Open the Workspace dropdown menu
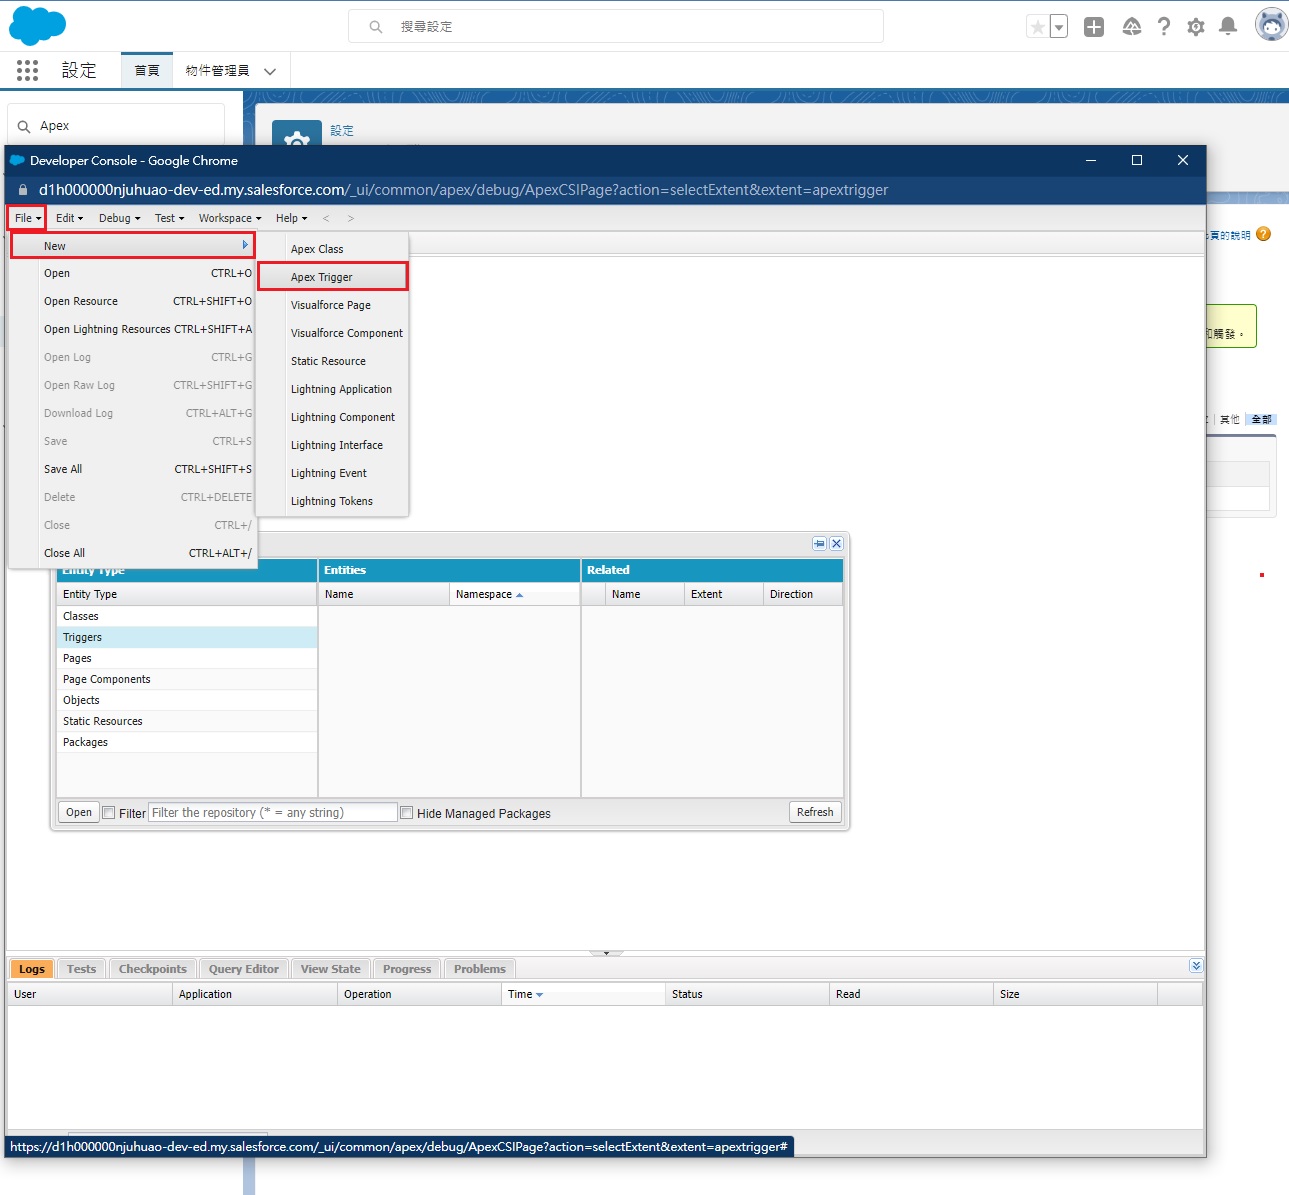Image resolution: width=1289 pixels, height=1195 pixels. (229, 218)
